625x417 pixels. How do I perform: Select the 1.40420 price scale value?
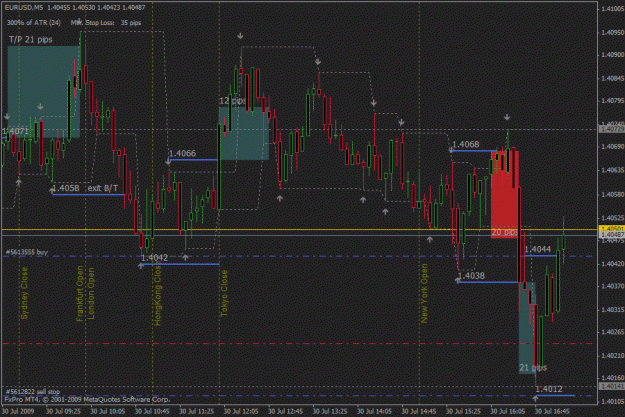click(613, 264)
